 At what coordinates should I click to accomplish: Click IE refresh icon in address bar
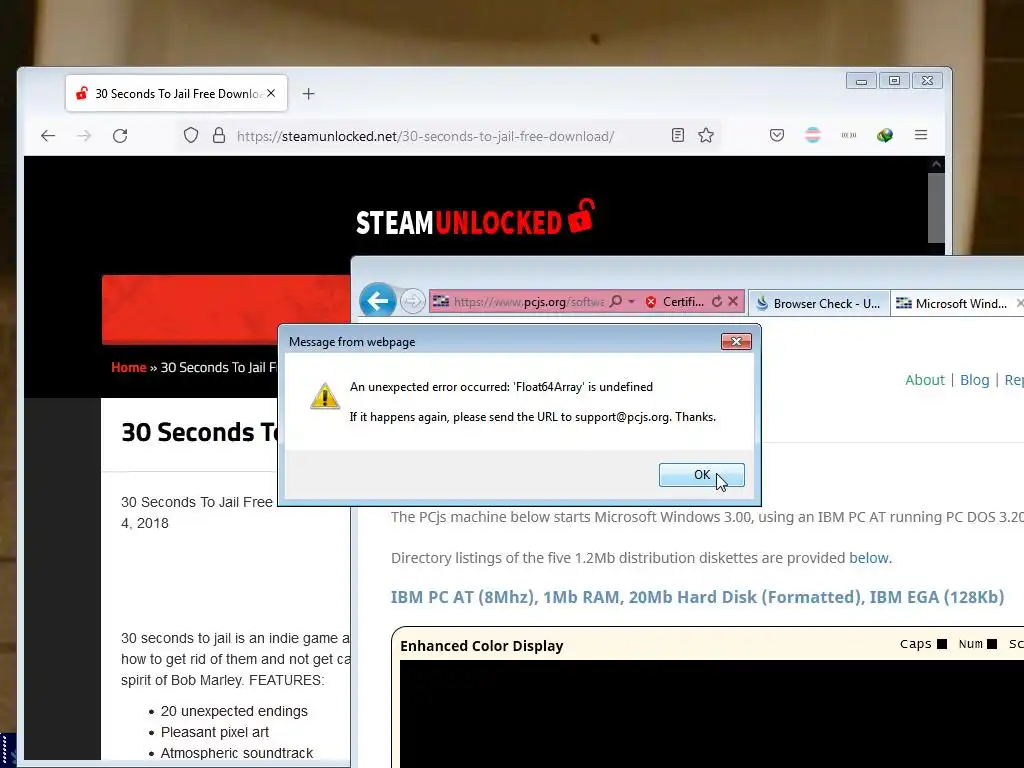click(x=717, y=301)
